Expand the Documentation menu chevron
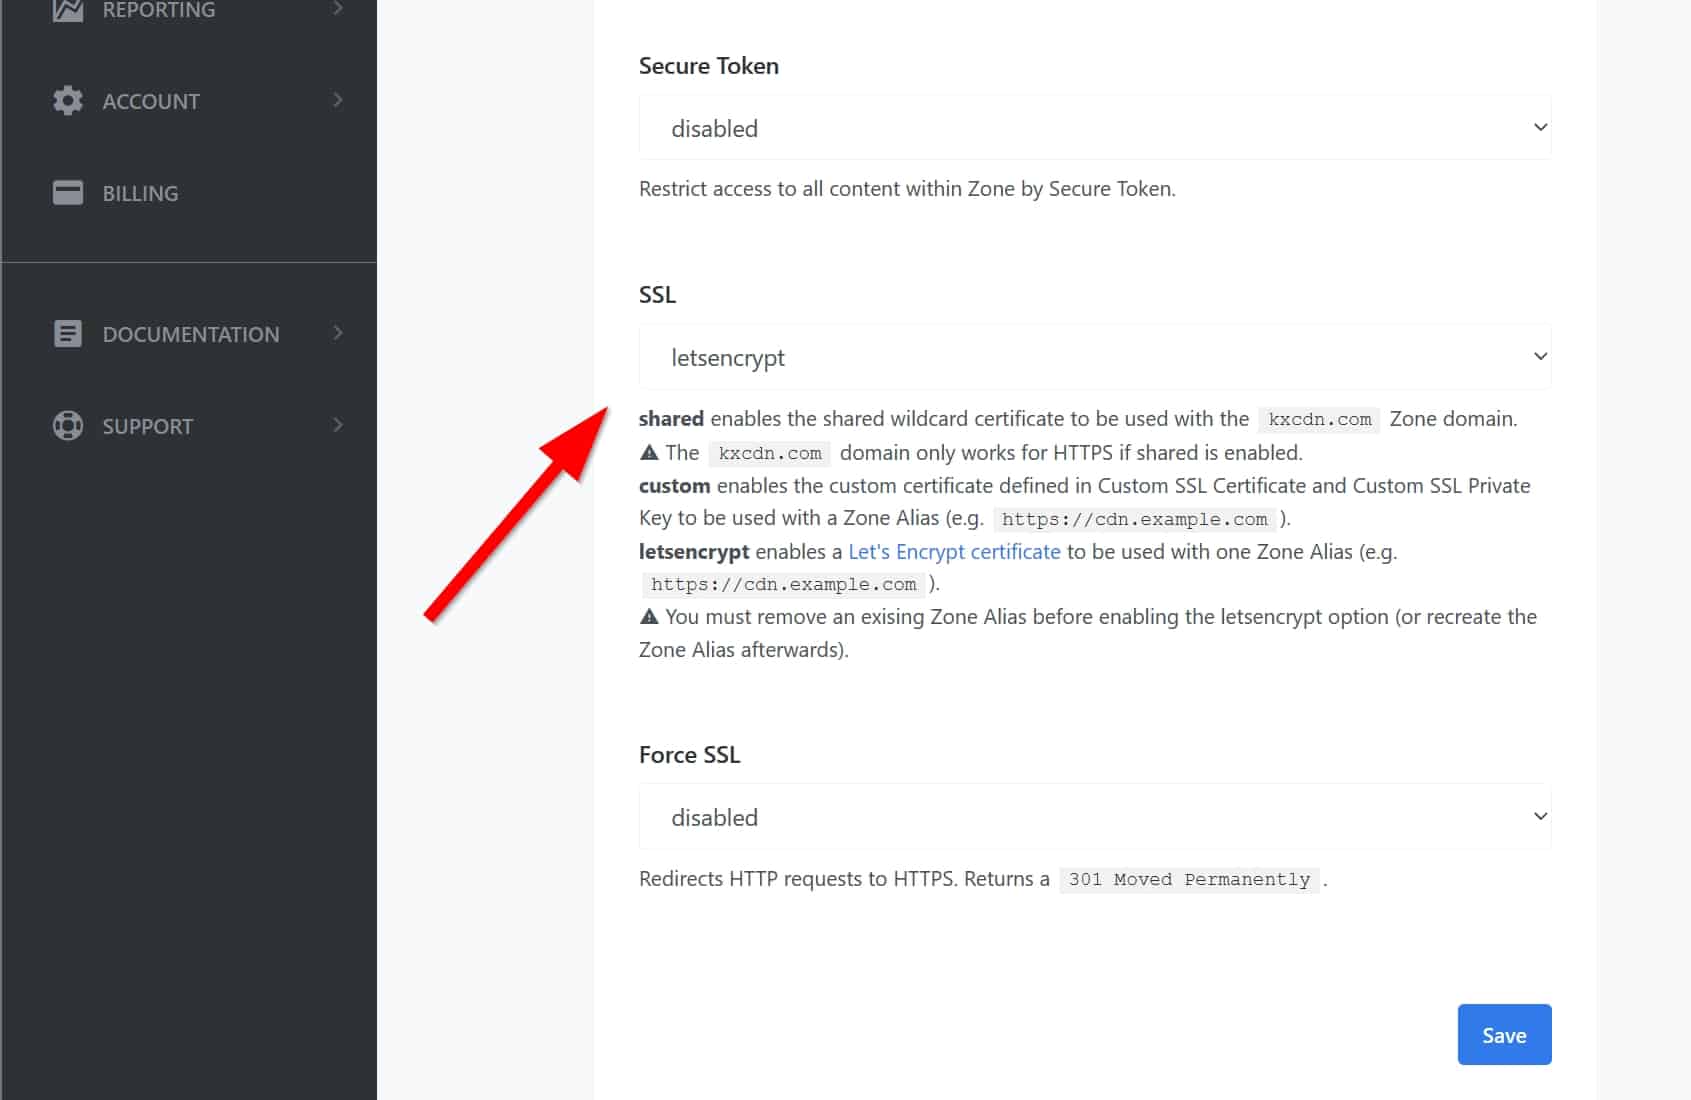Screen dimensions: 1691x1100 338,333
